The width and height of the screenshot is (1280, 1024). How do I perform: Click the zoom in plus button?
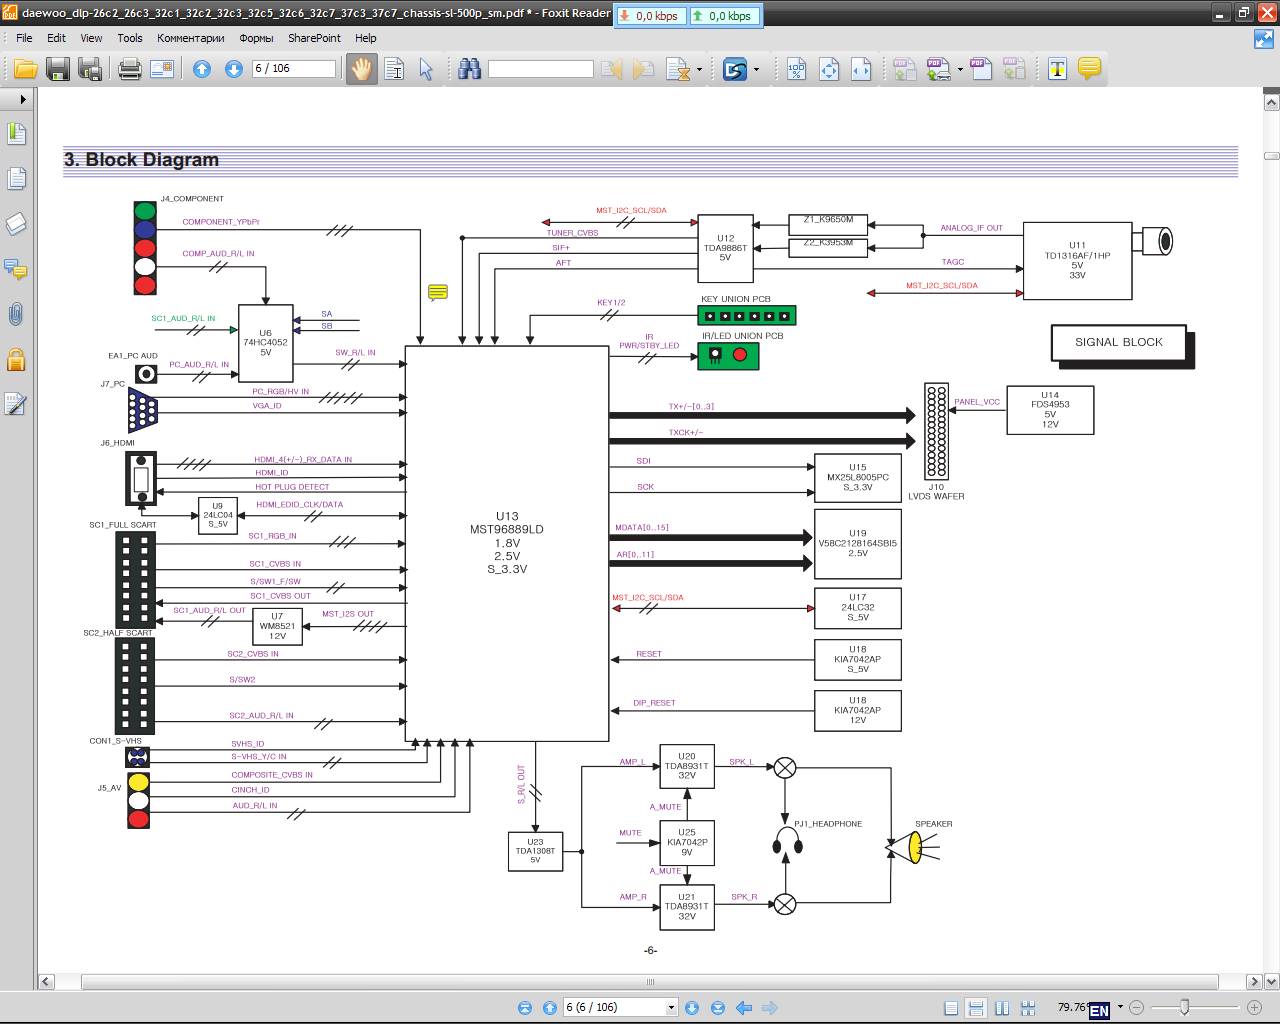click(1254, 1008)
